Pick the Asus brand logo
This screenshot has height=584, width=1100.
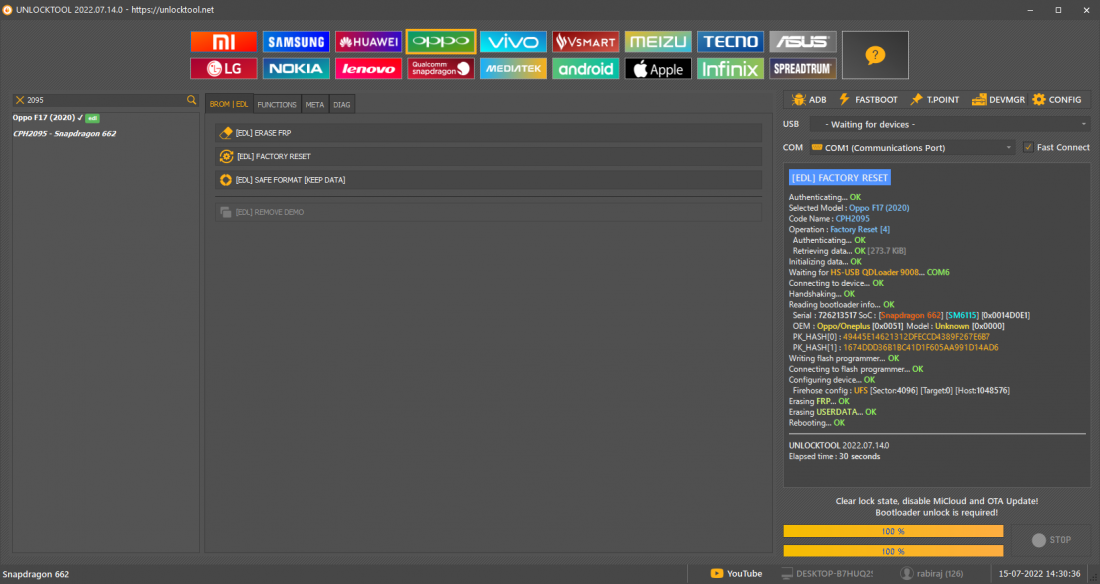(x=803, y=41)
